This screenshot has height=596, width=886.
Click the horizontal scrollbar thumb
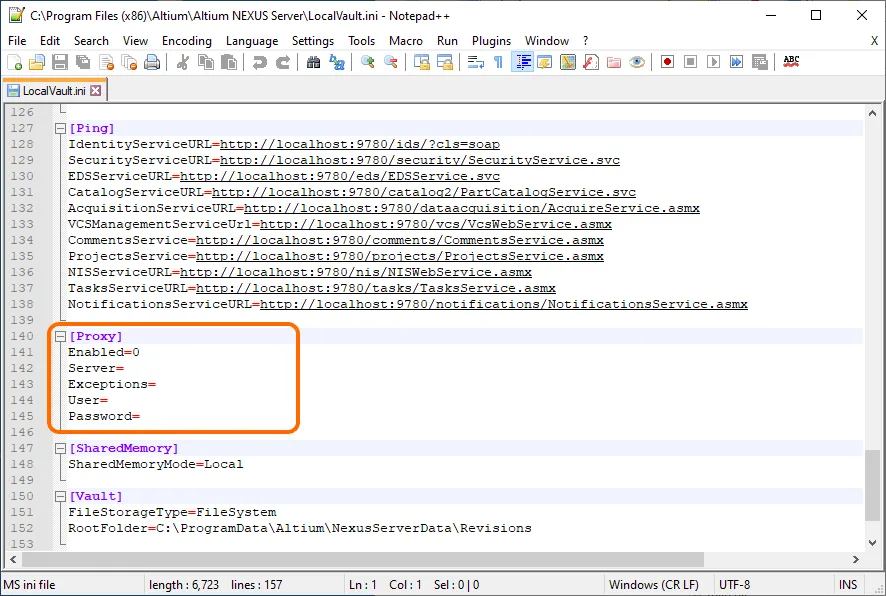point(363,559)
